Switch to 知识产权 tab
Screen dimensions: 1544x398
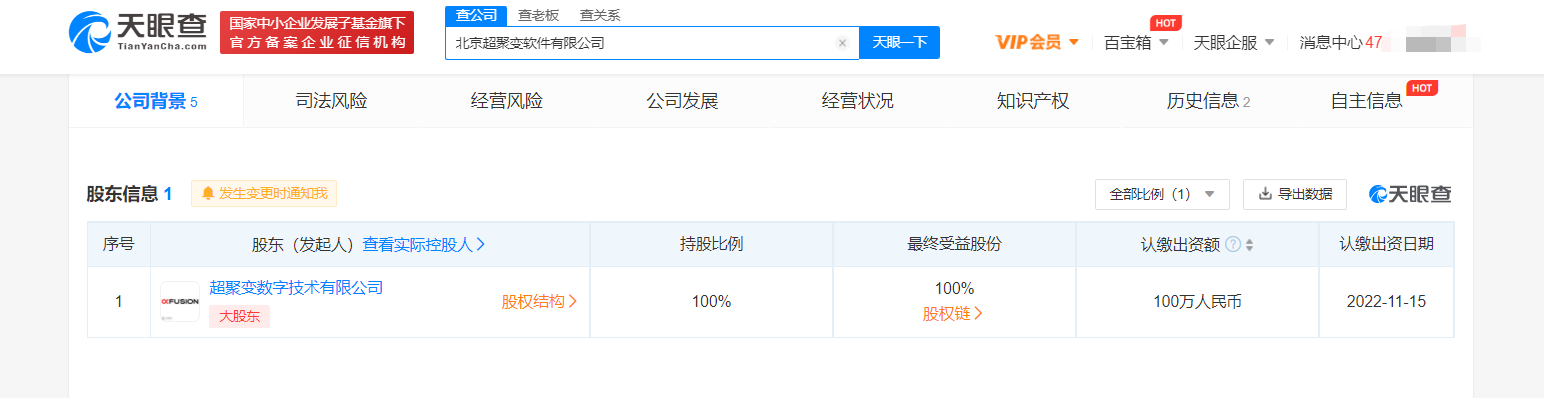(1033, 101)
